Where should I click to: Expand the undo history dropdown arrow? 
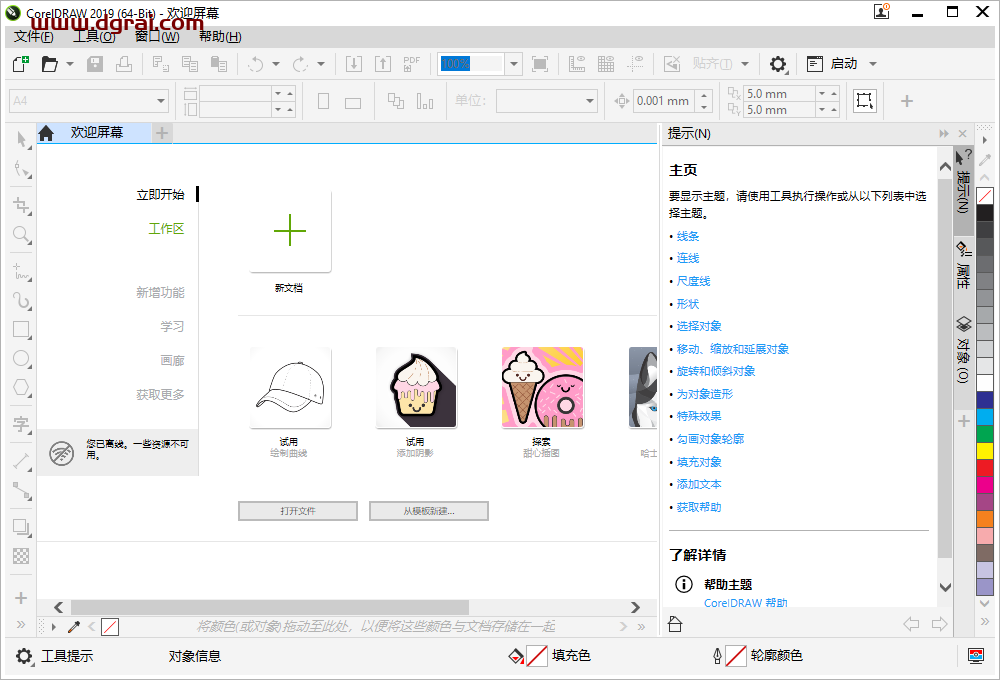276,64
